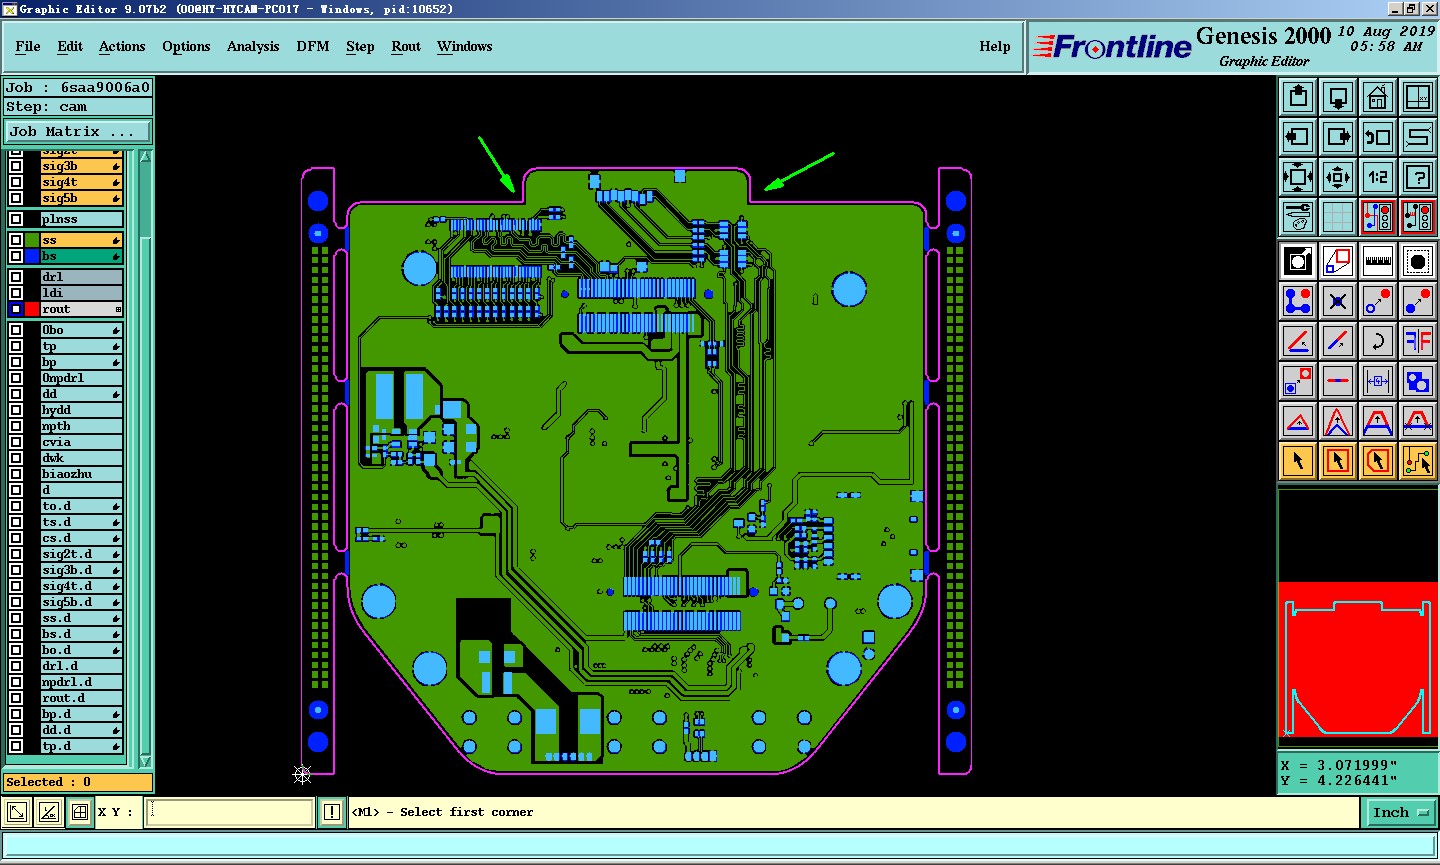Toggle the sig5b layer checkbox
The height and width of the screenshot is (865, 1440).
pyautogui.click(x=16, y=198)
